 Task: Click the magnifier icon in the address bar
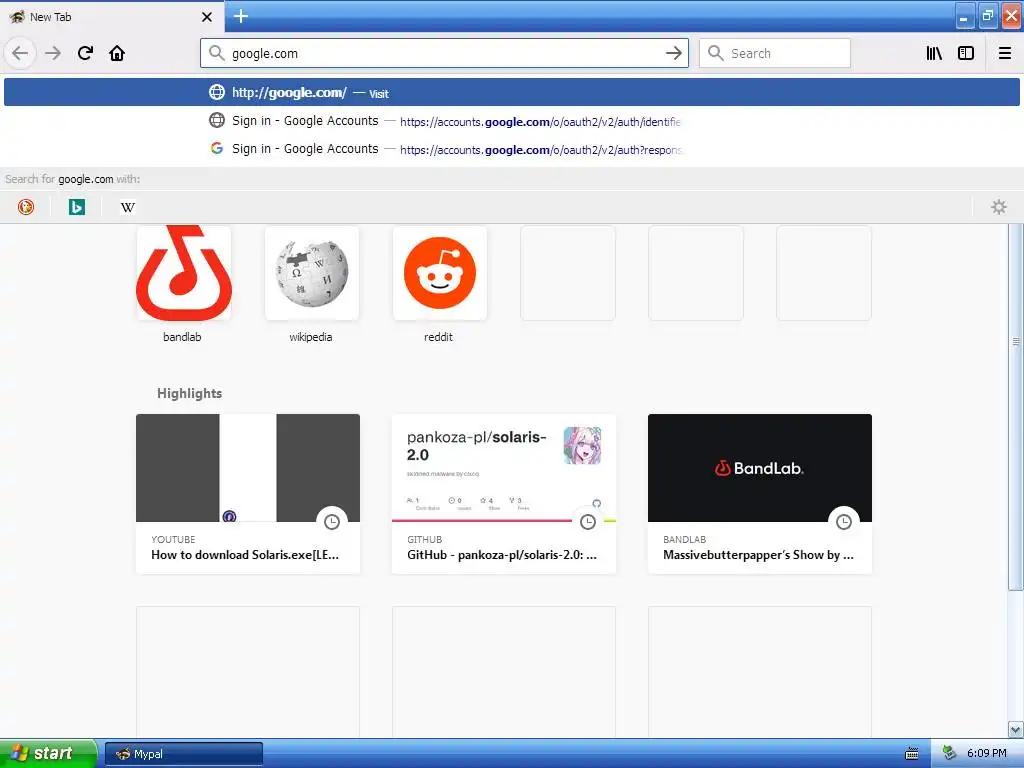216,53
